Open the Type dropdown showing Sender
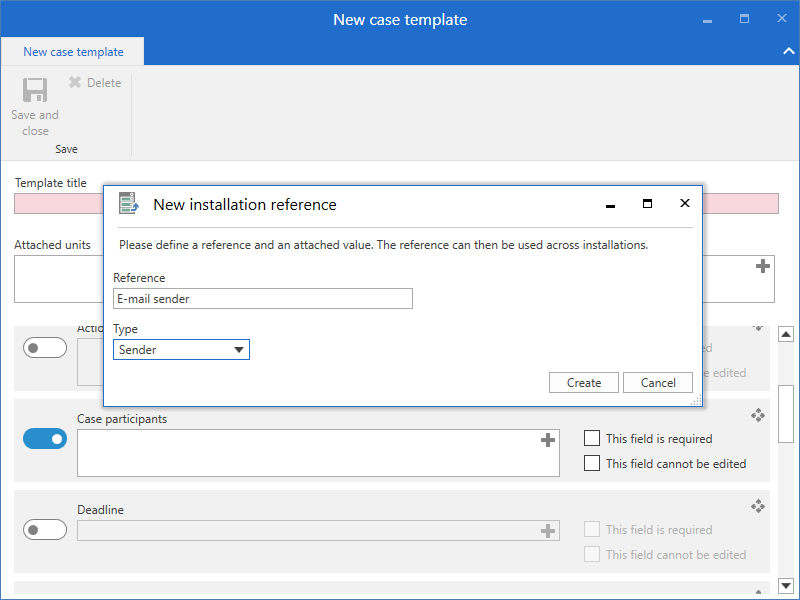 point(181,350)
